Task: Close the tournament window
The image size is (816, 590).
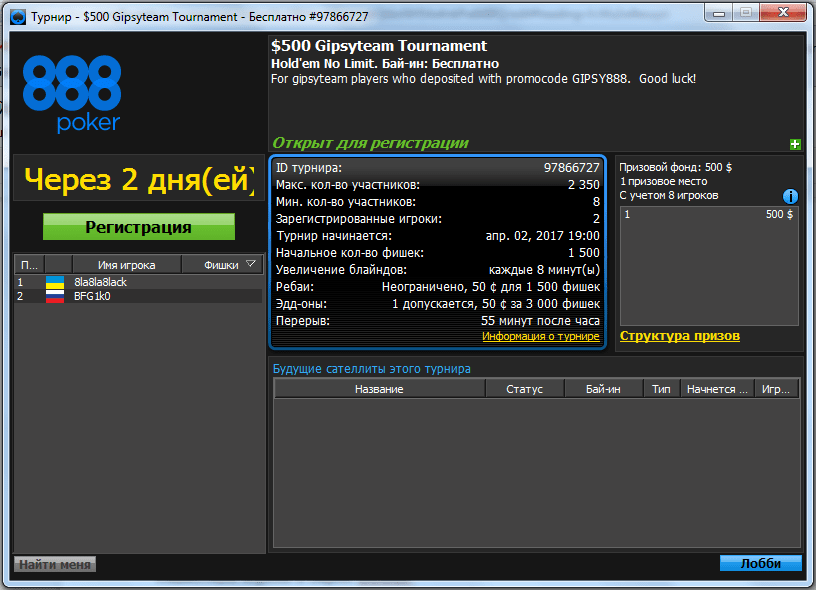Action: tap(783, 12)
